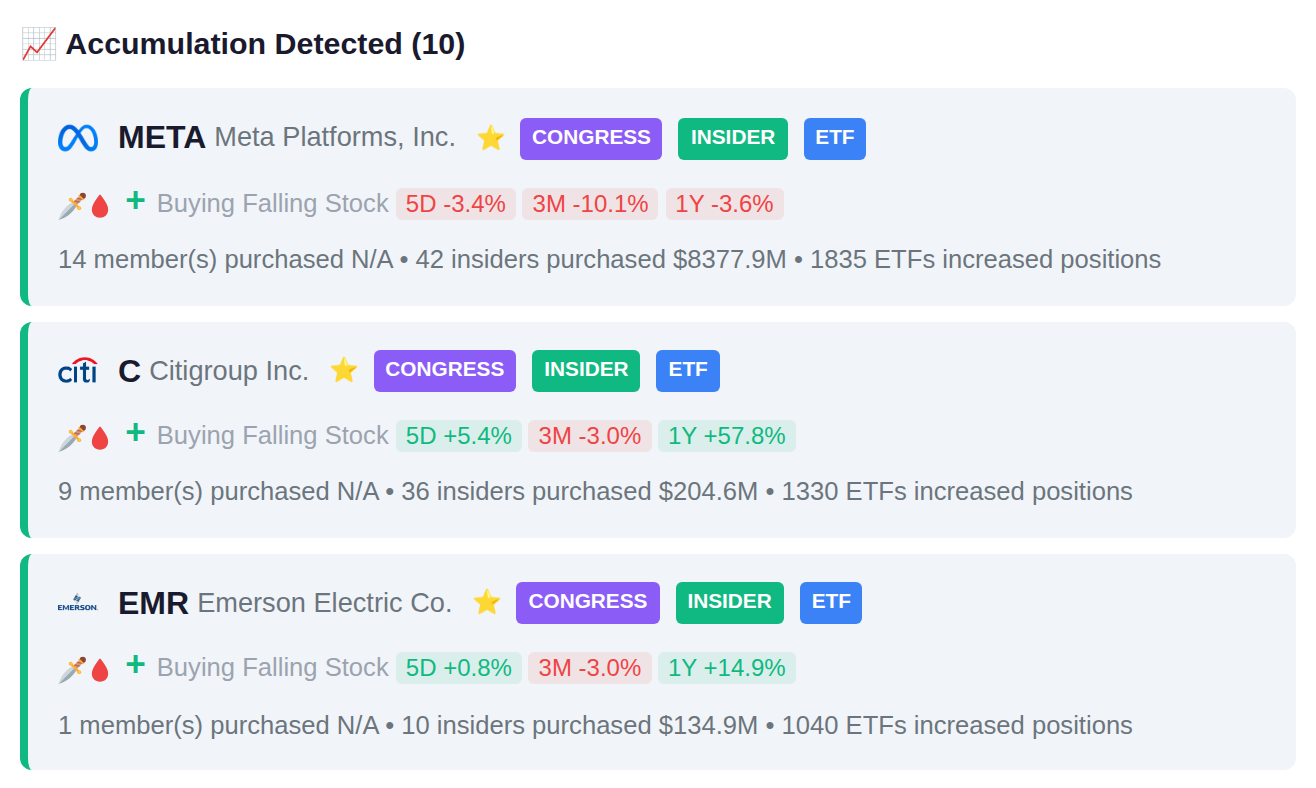Click the green plus icon in EMR card

(x=135, y=665)
